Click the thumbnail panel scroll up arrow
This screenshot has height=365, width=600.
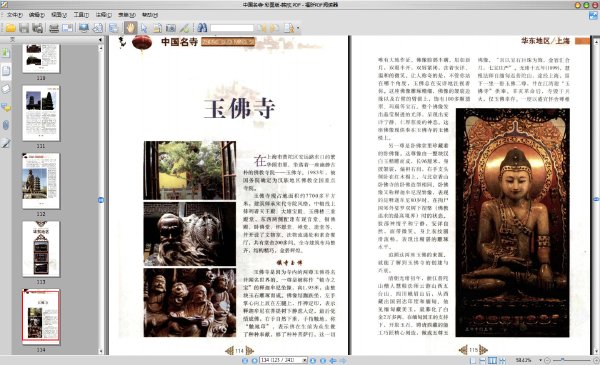[x=101, y=48]
